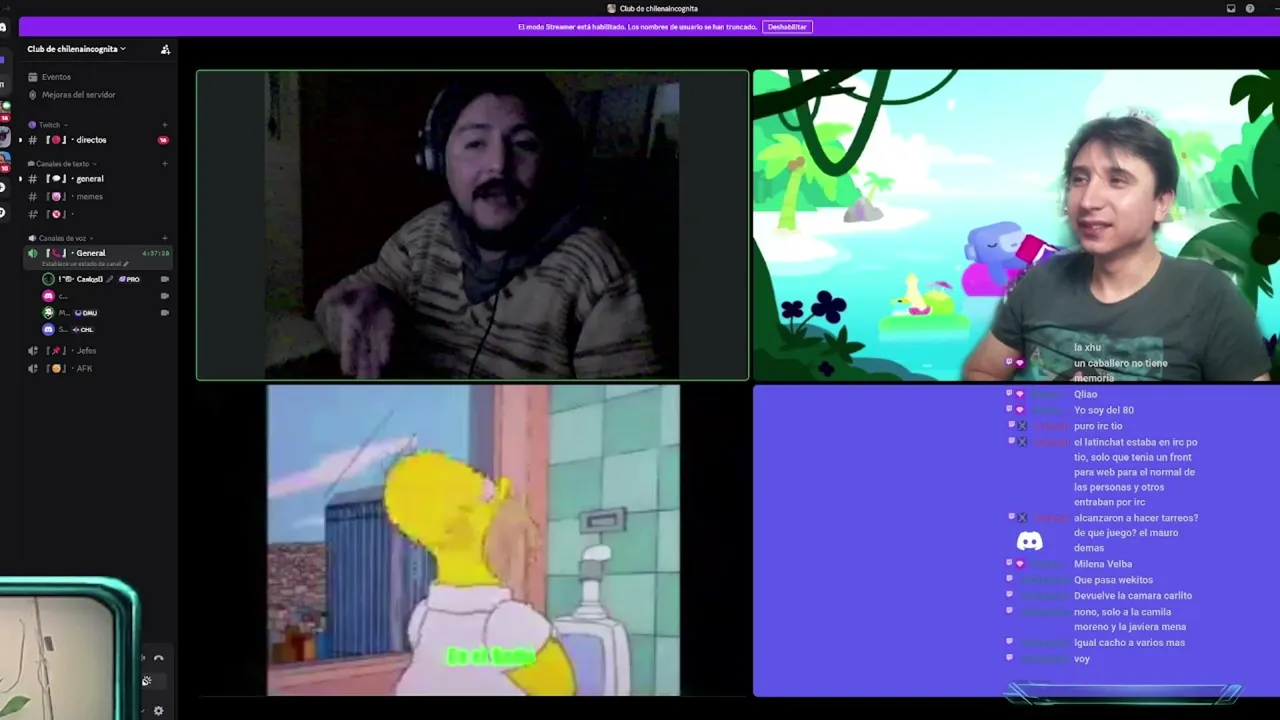Open the inbox icon in the title bar
1280x720 pixels.
point(1231,8)
